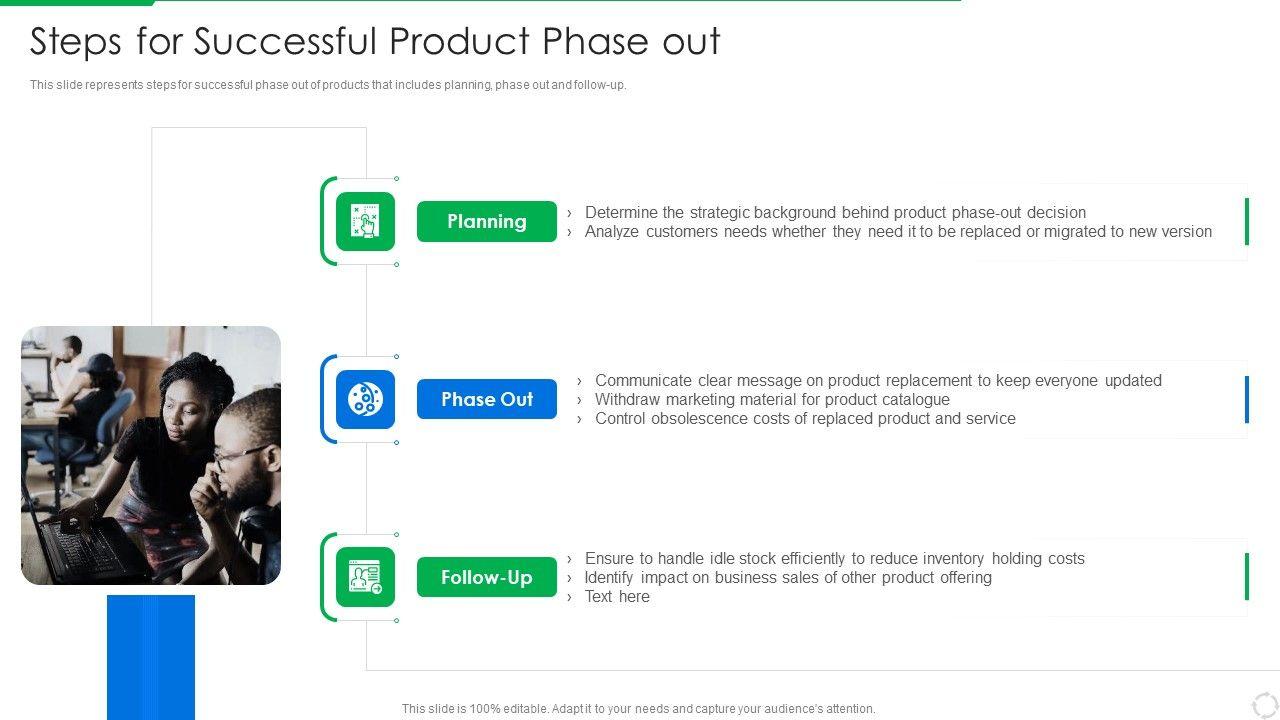This screenshot has width=1280, height=720.
Task: Click the 'Determine the strategic background' bullet
Action: pos(835,212)
